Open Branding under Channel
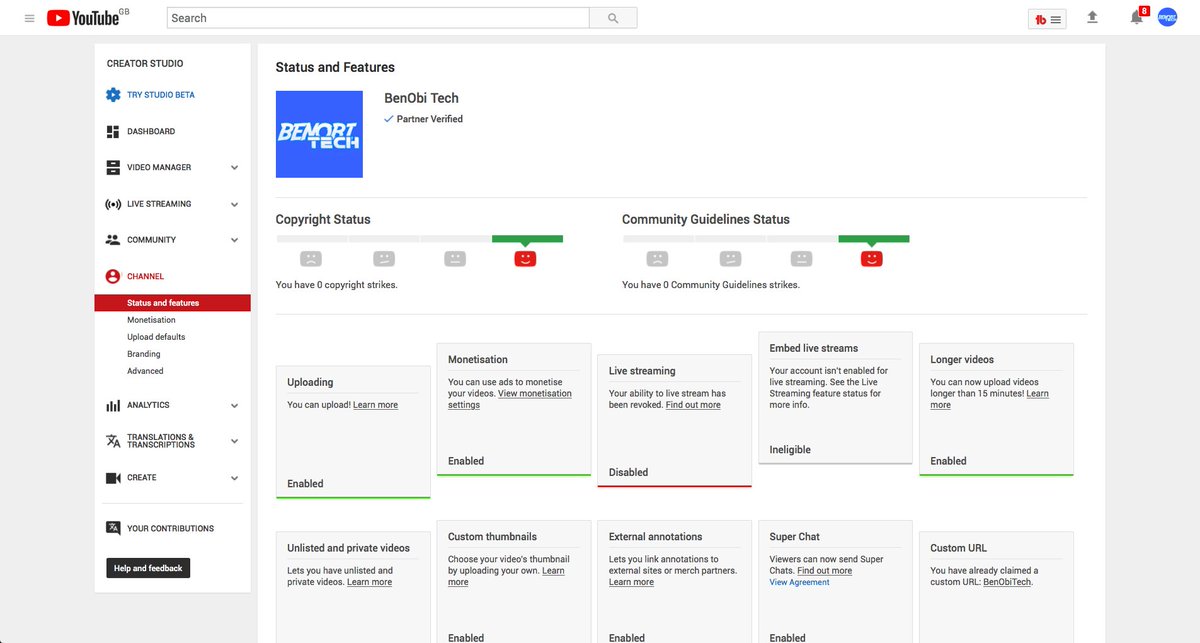The image size is (1200, 643). point(144,354)
